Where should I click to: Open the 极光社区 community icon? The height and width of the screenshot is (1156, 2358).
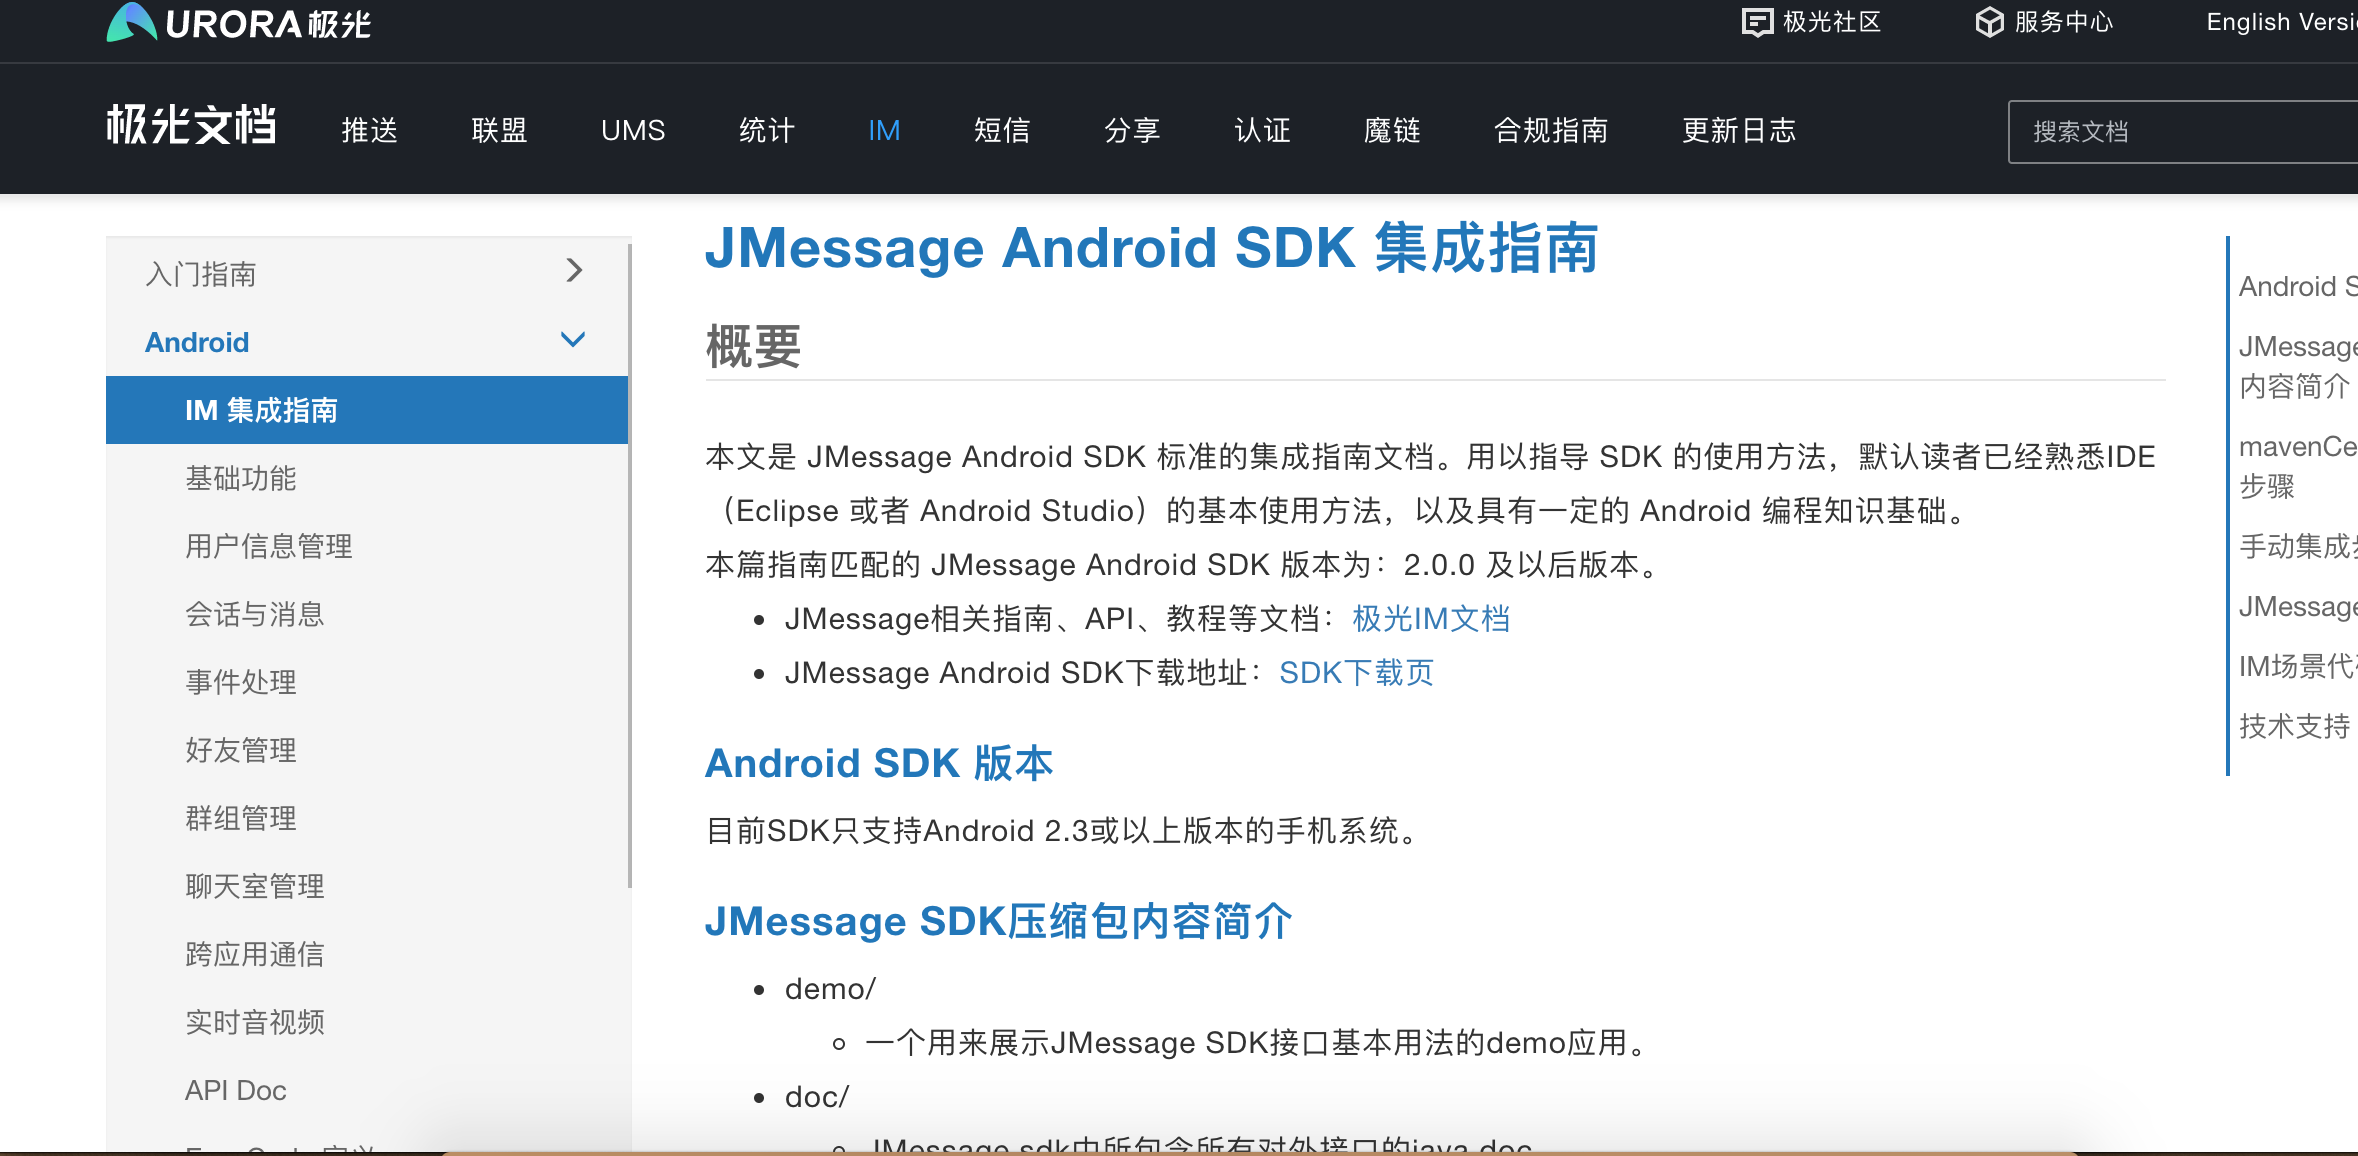point(1757,22)
